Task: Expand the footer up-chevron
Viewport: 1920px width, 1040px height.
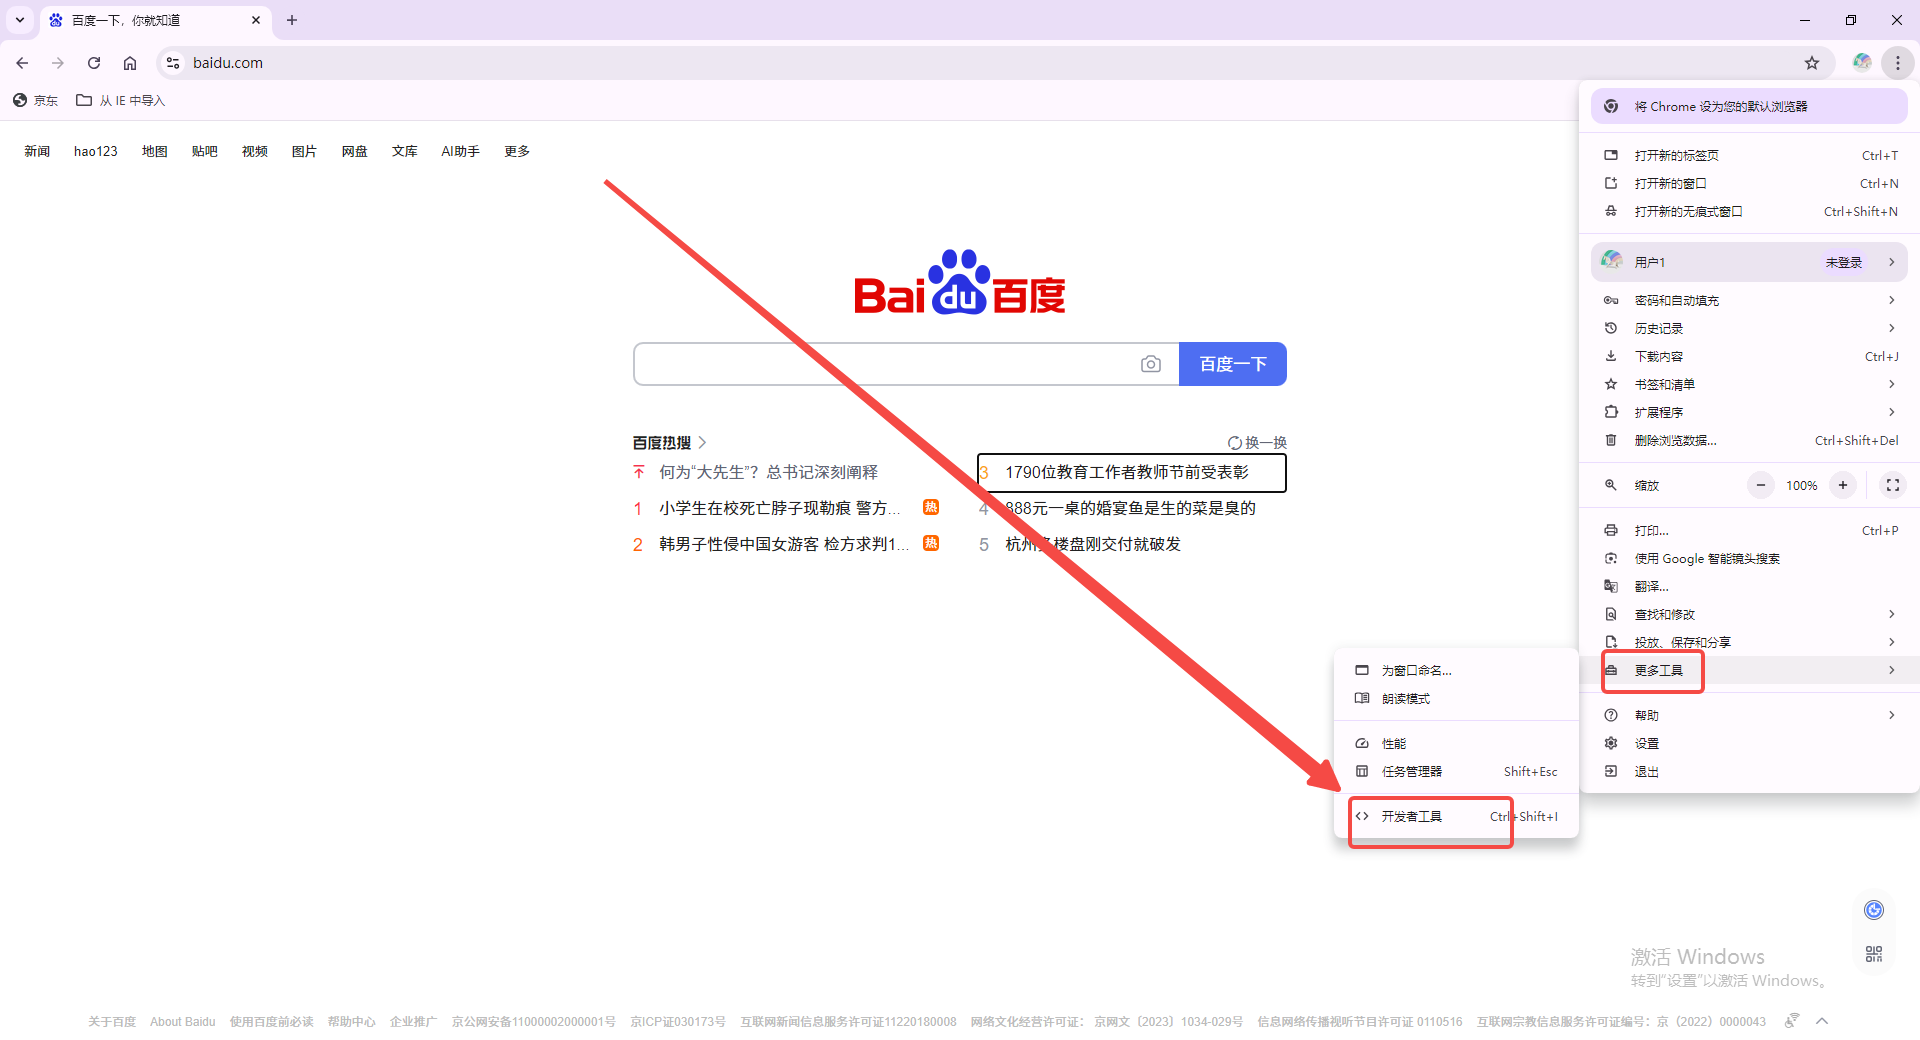Action: pos(1822,1021)
